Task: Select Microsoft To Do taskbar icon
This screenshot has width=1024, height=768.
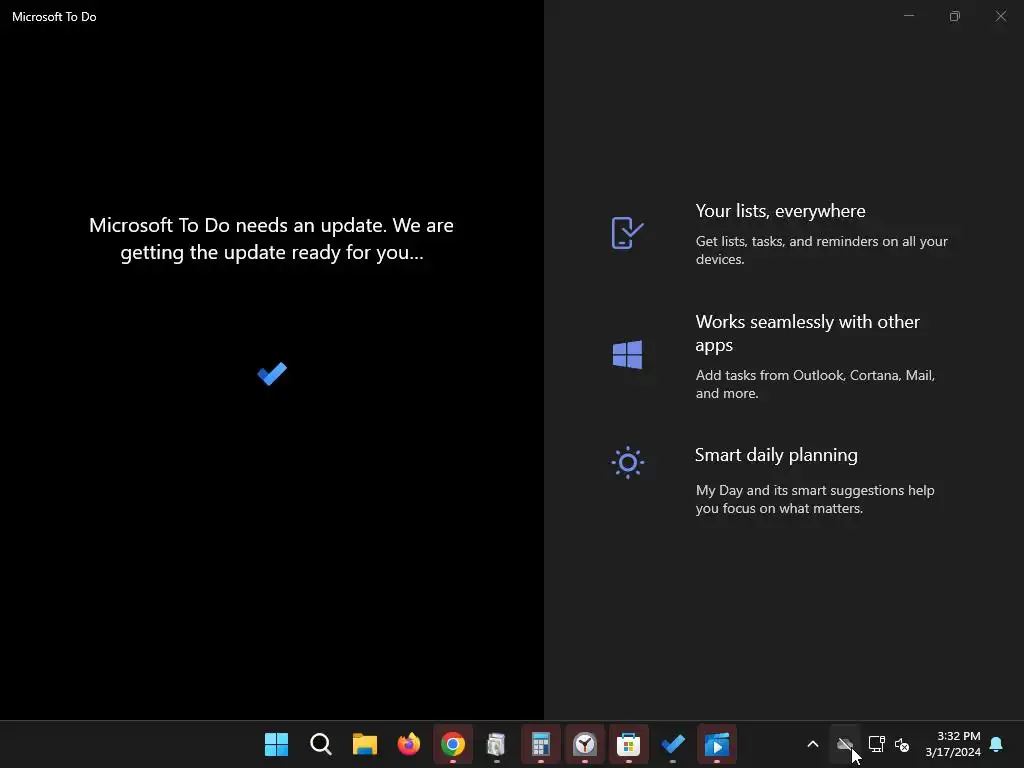Action: coord(673,744)
